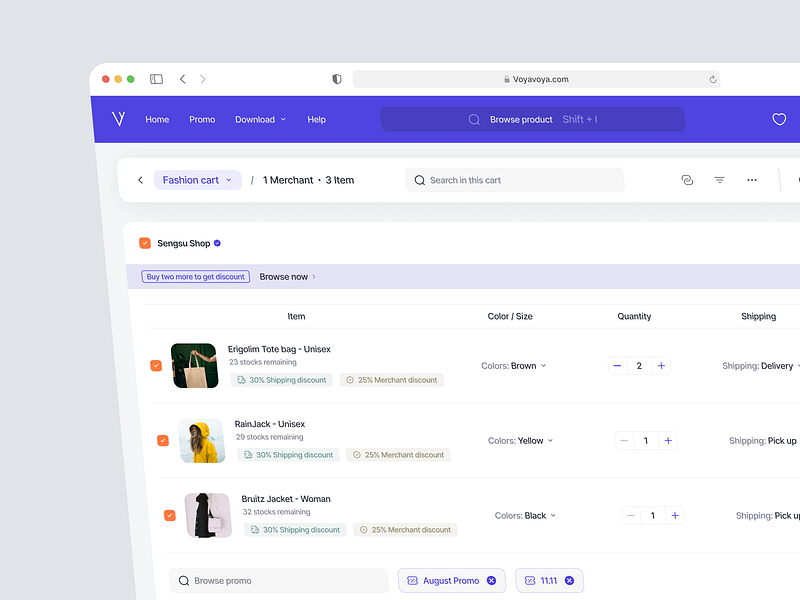Click the Voyavoya logo icon

click(119, 119)
